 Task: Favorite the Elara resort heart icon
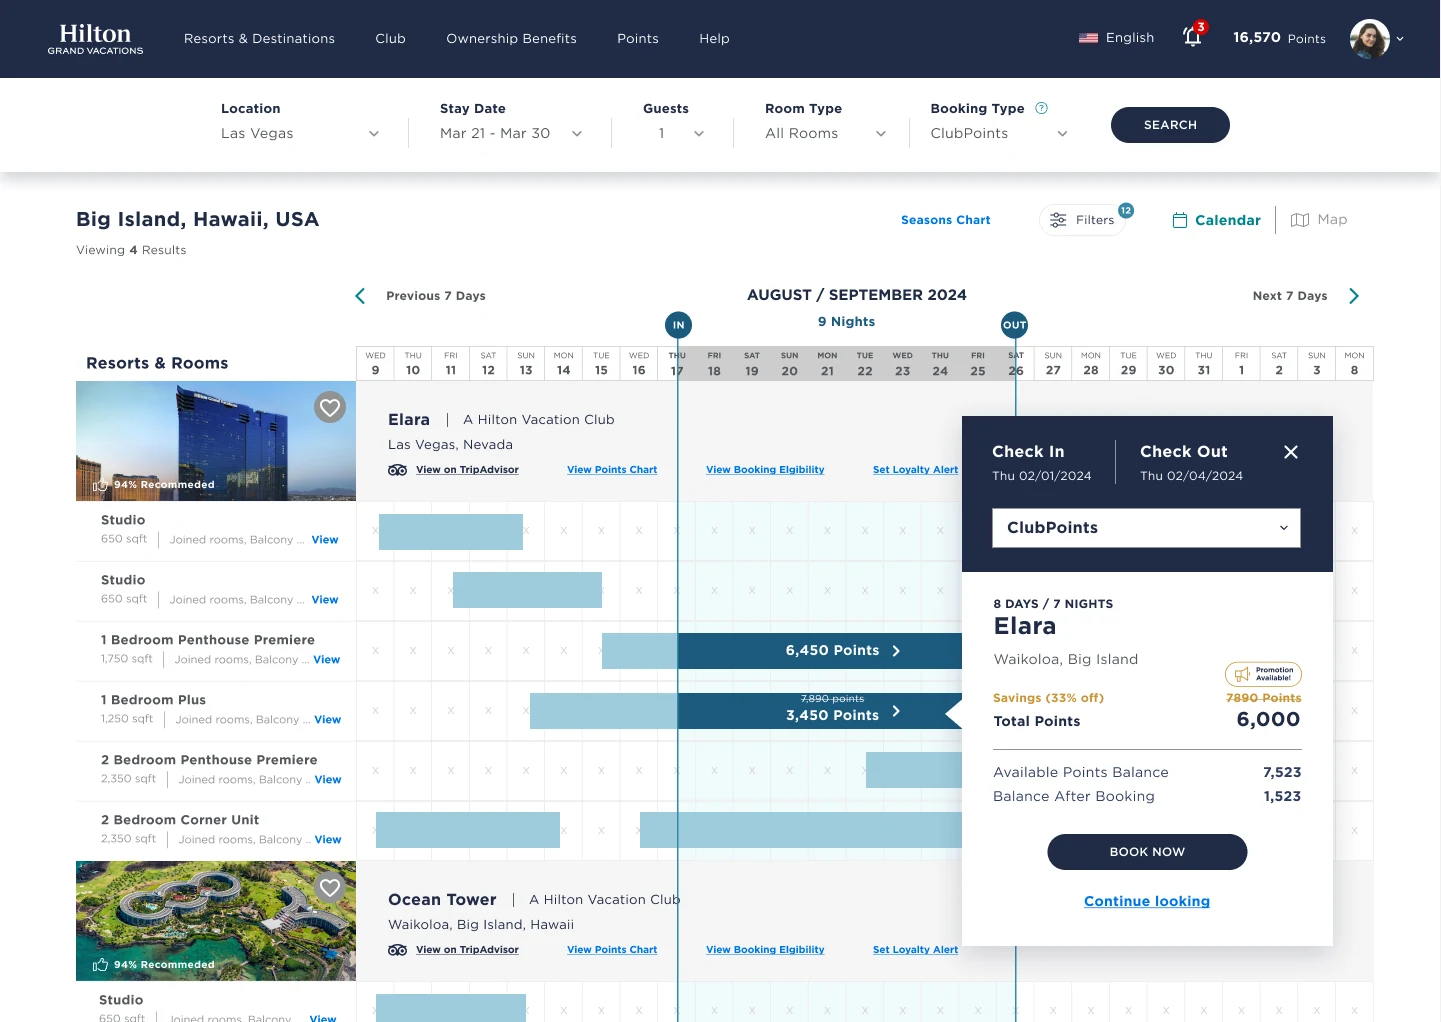pos(330,407)
